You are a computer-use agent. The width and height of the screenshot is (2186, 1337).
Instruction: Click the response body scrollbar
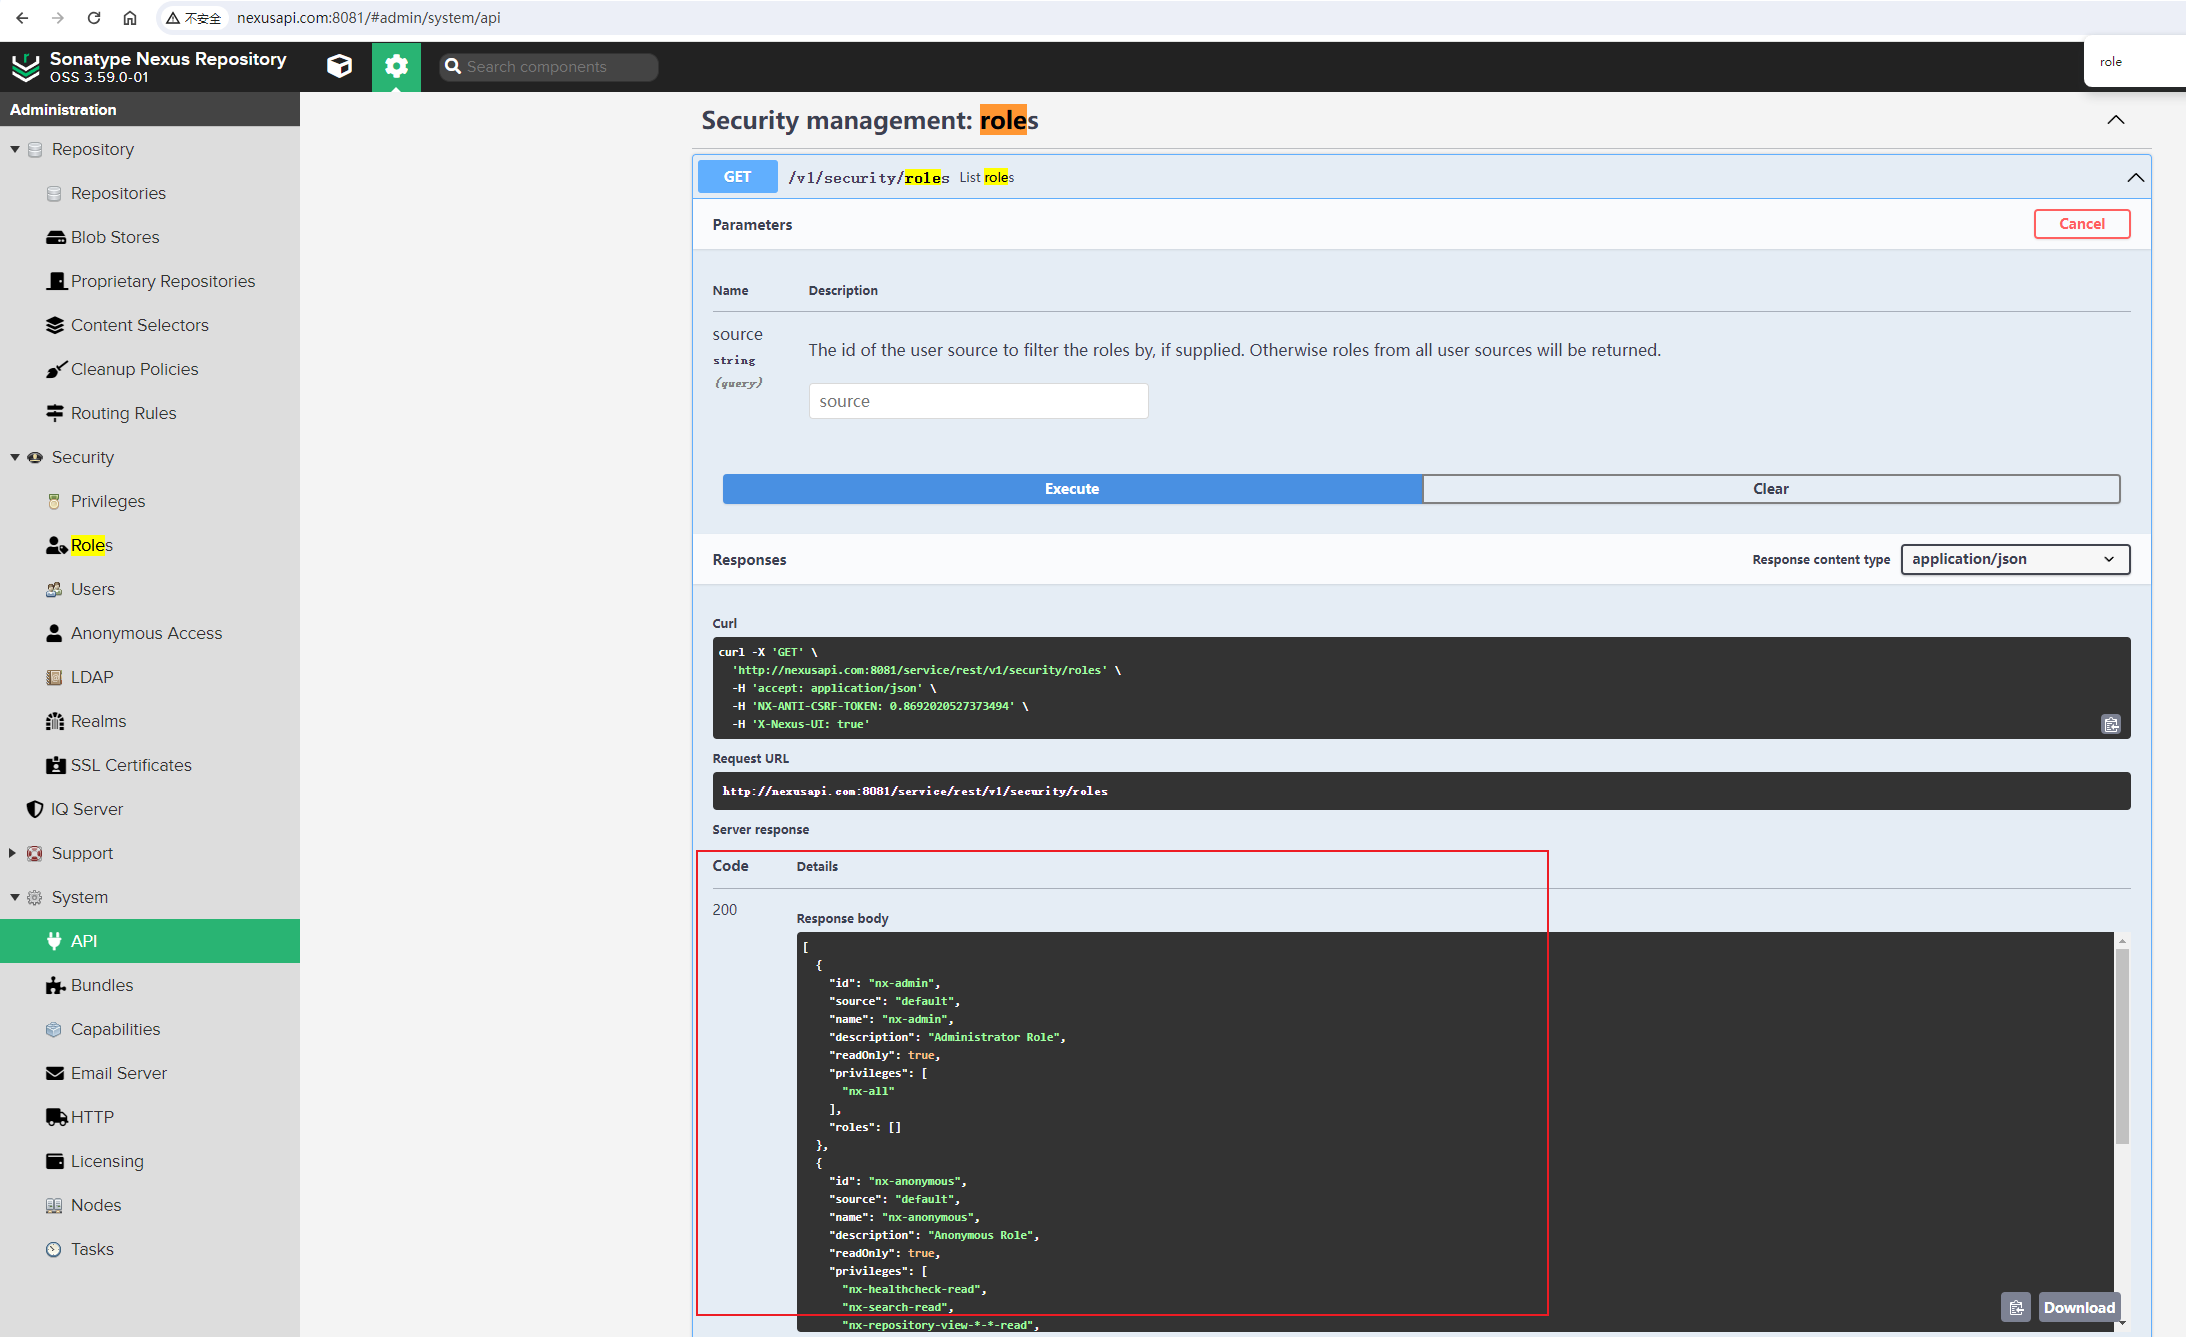tap(2122, 1045)
